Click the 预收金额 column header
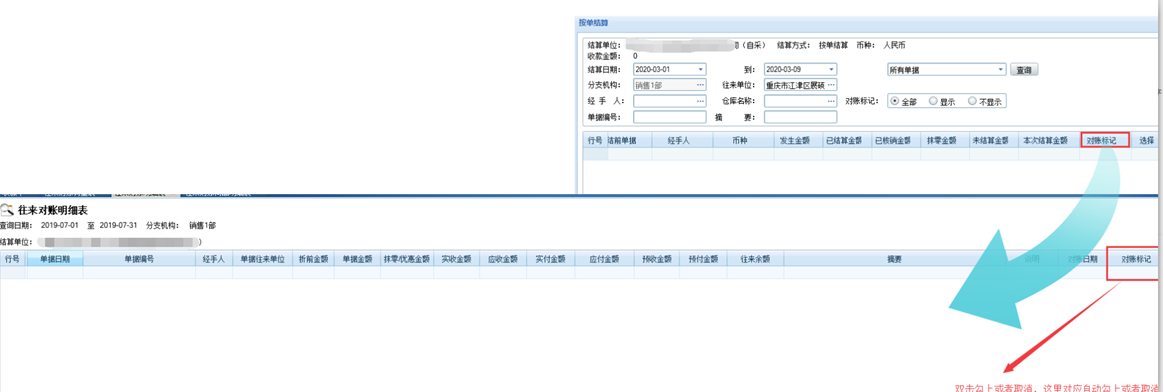Screen dimensions: 1164x392 tap(657, 259)
